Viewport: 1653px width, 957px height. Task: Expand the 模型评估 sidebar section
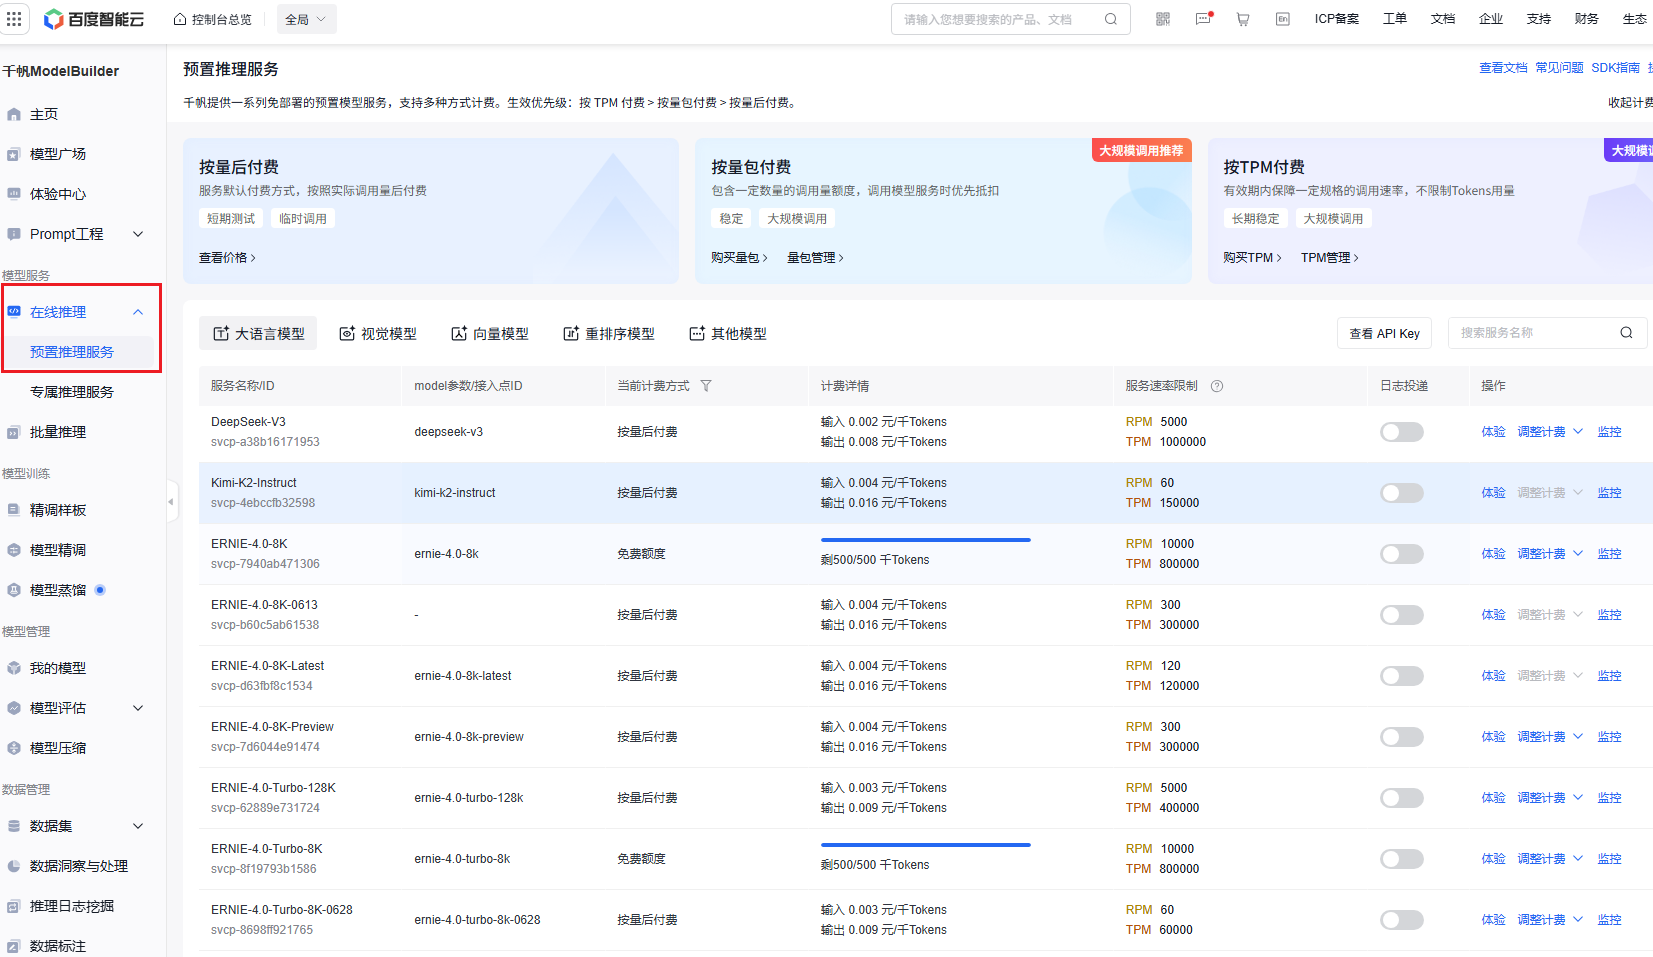138,708
